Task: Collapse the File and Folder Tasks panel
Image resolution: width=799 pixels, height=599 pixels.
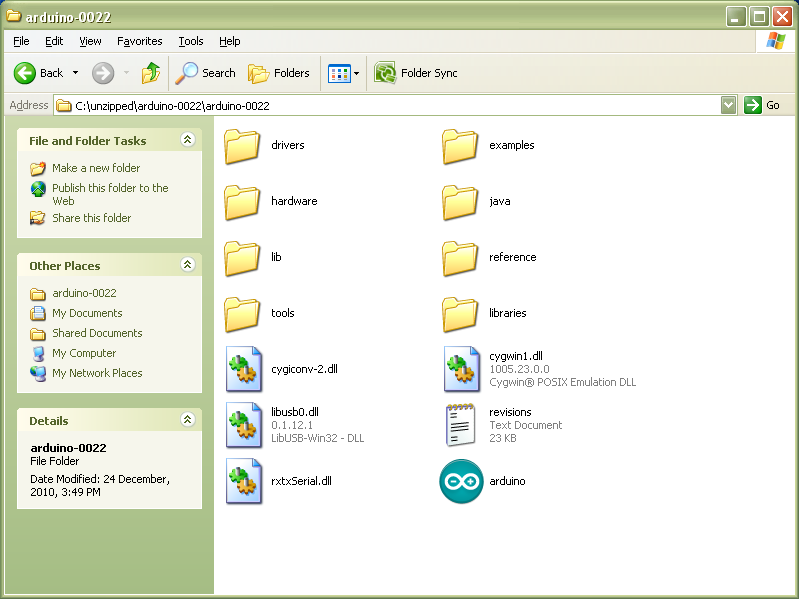Action: click(187, 140)
